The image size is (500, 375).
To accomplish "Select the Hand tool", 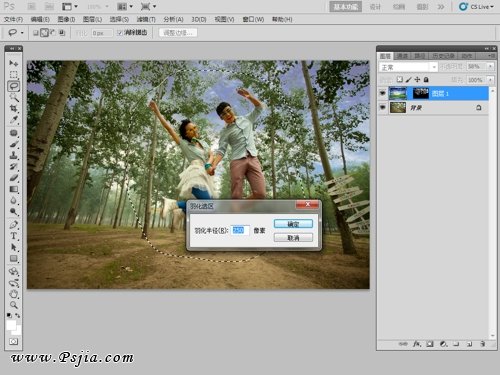I will pos(14,294).
